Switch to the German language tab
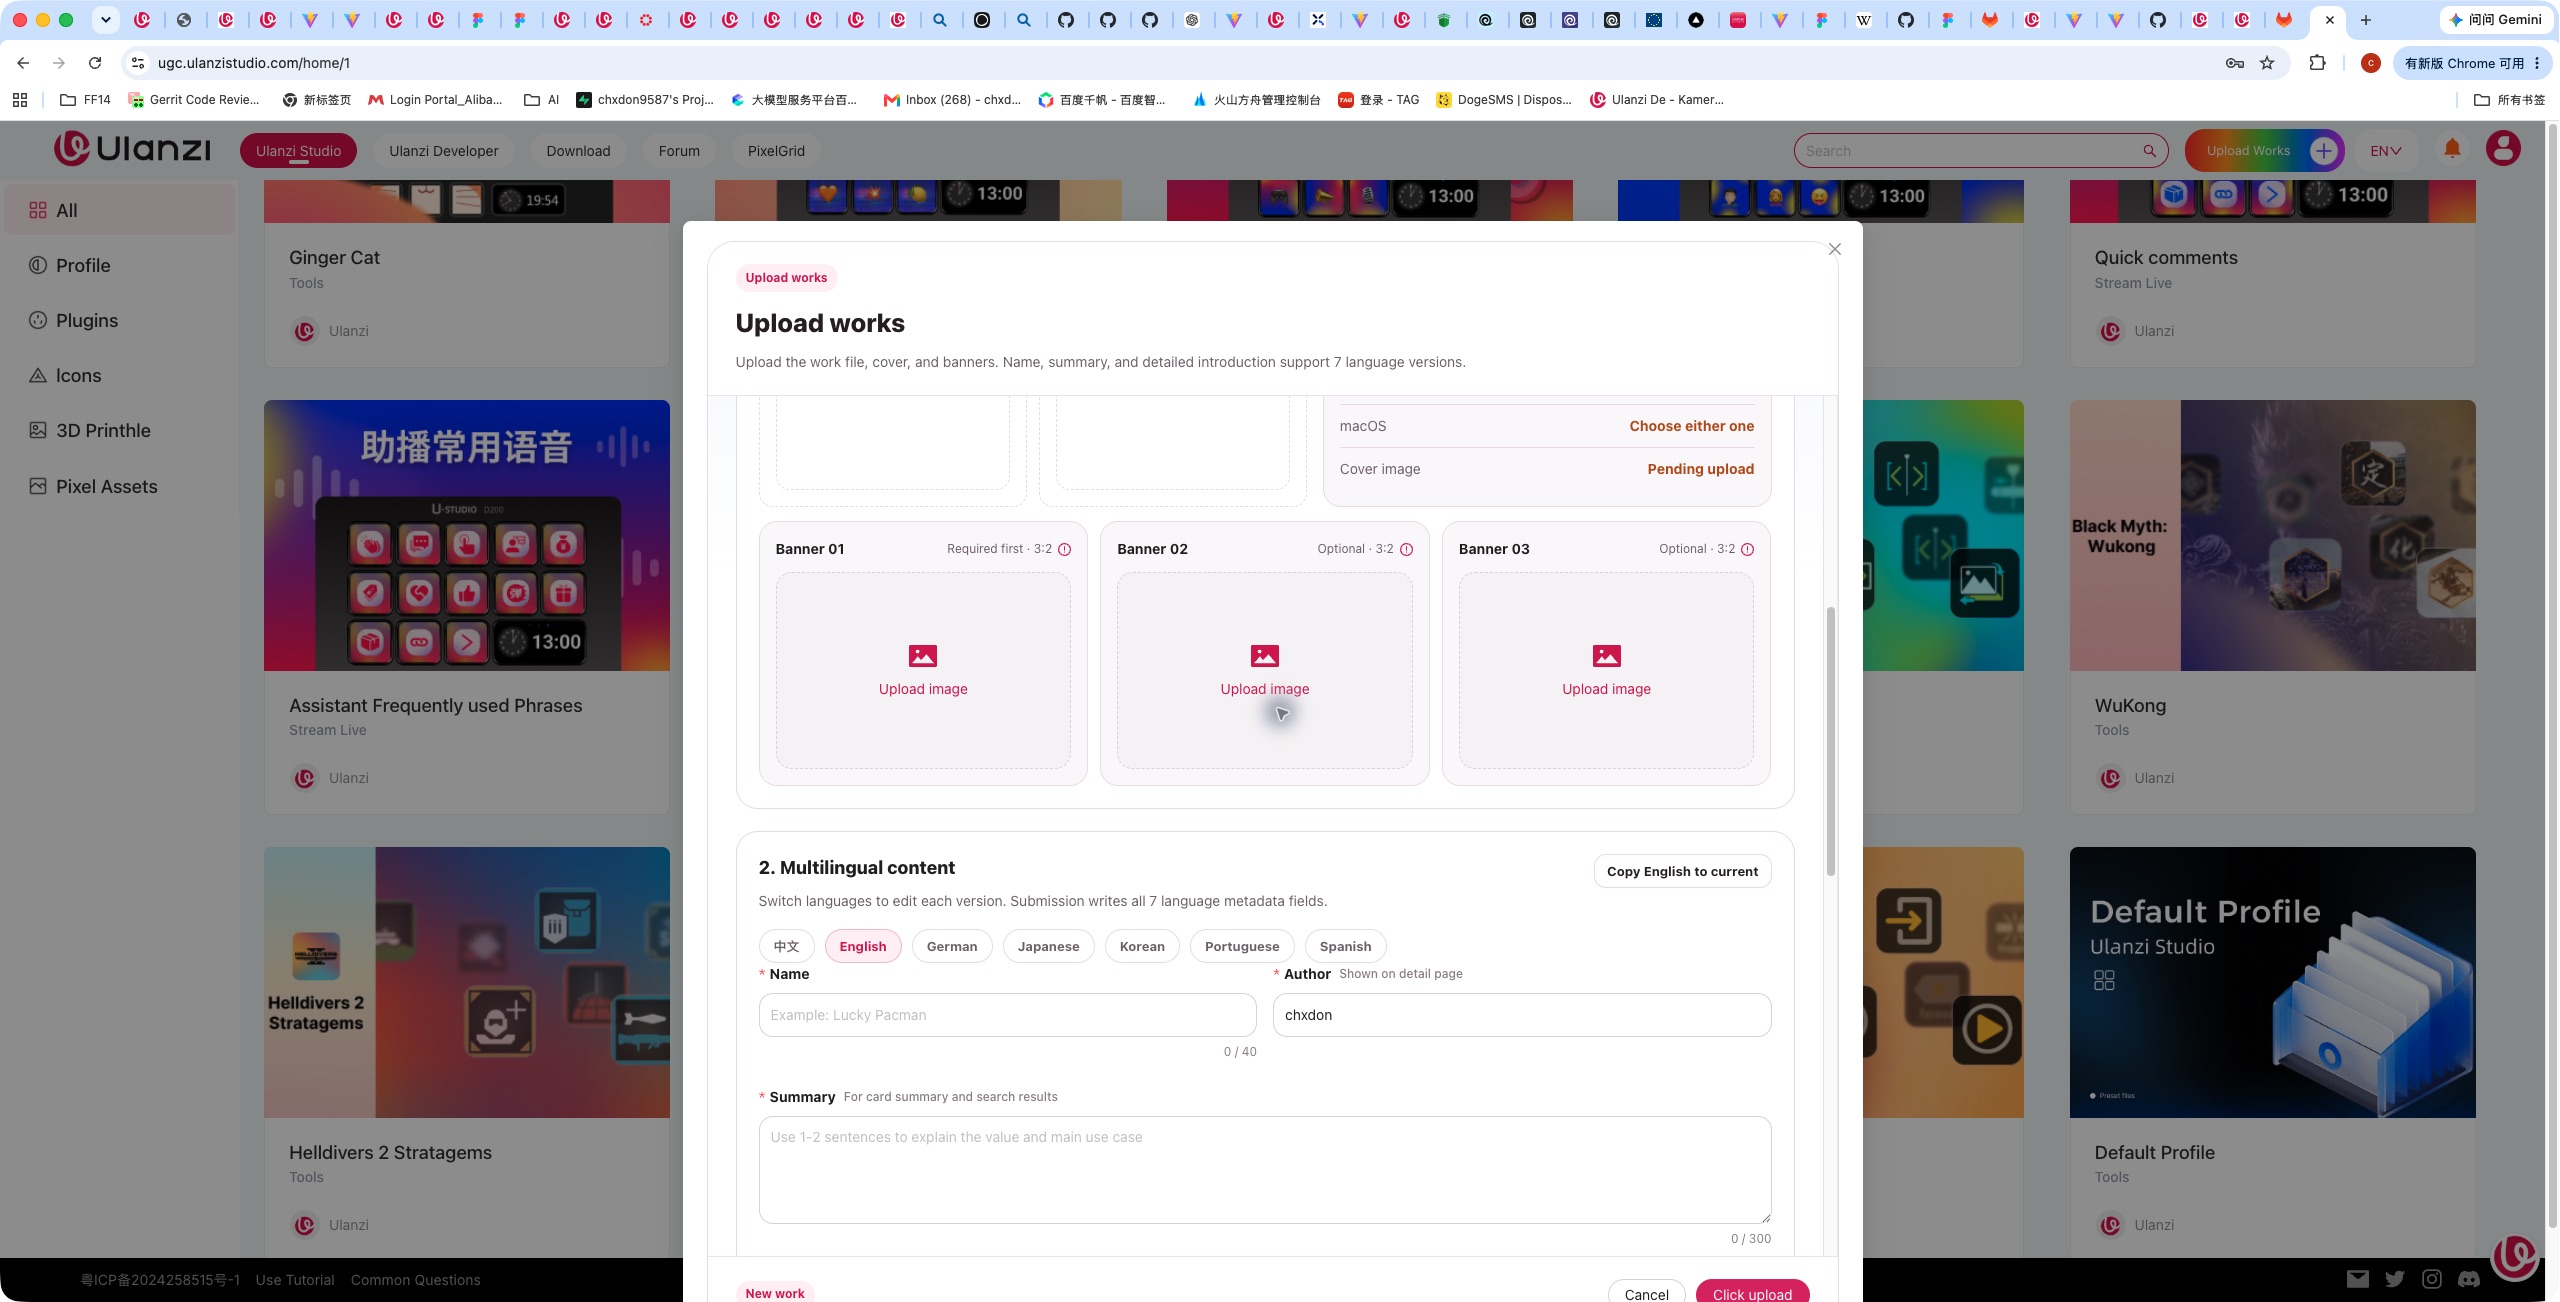 [x=952, y=946]
